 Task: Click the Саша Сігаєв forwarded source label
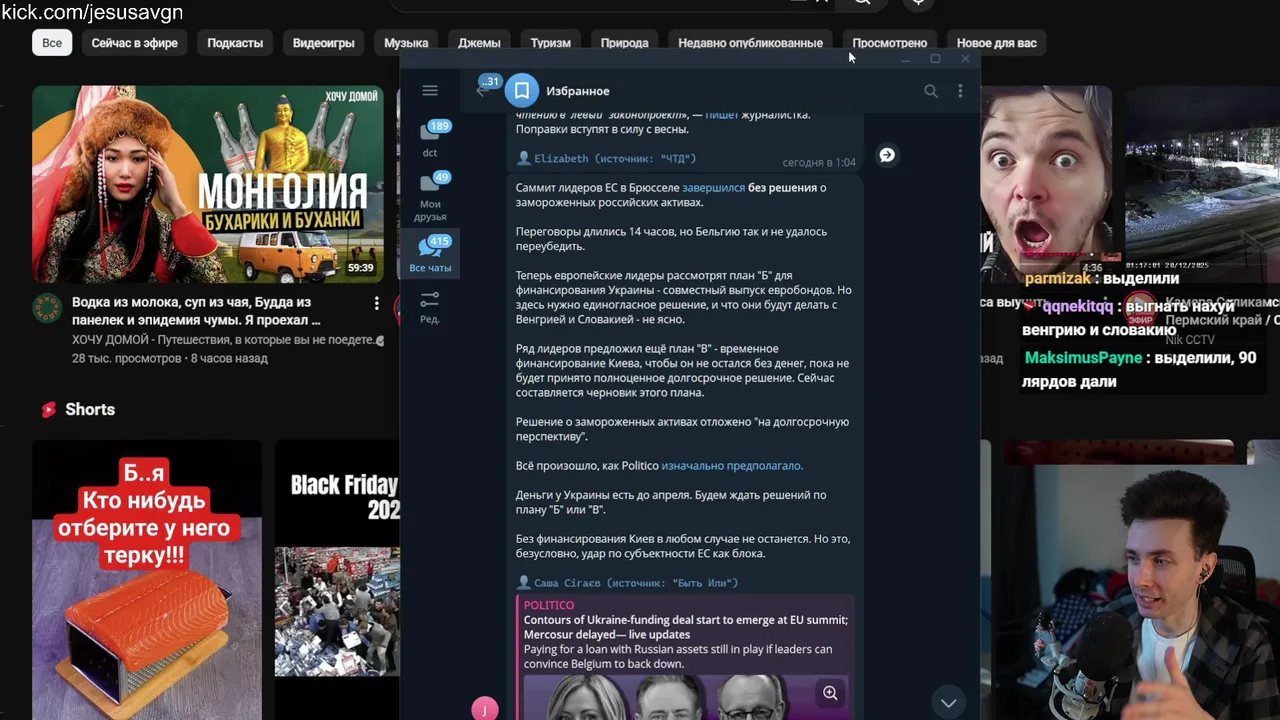pyautogui.click(x=636, y=583)
